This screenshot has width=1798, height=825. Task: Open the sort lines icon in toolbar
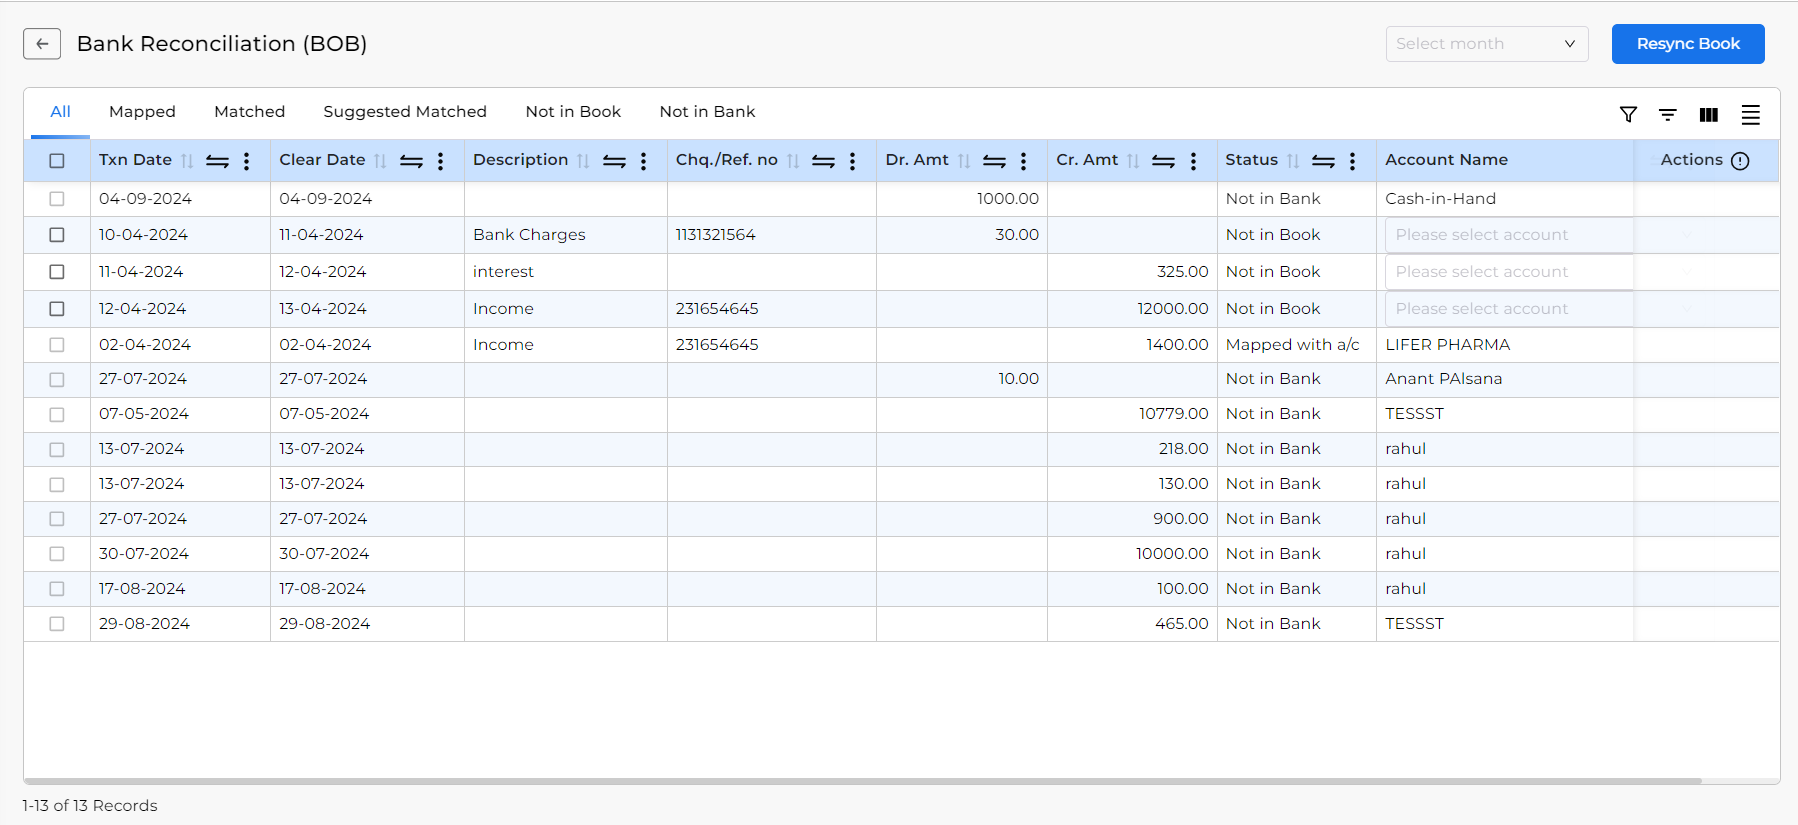1668,115
